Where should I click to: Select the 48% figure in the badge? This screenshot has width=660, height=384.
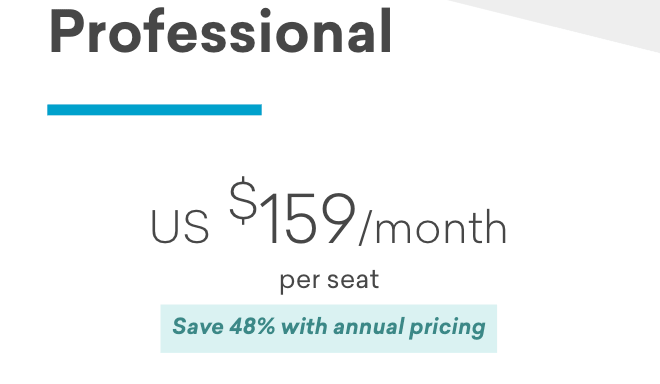click(x=252, y=327)
